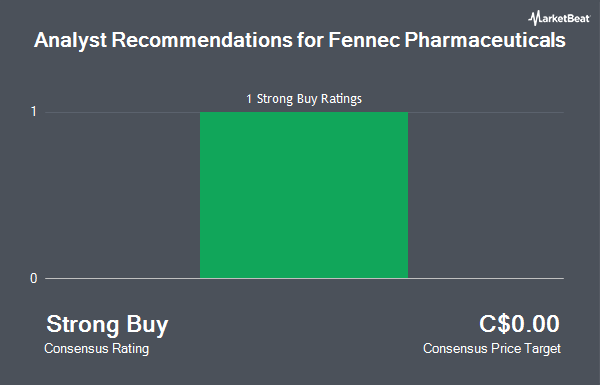Select the chart title text
Image resolution: width=600 pixels, height=385 pixels.
click(x=300, y=40)
